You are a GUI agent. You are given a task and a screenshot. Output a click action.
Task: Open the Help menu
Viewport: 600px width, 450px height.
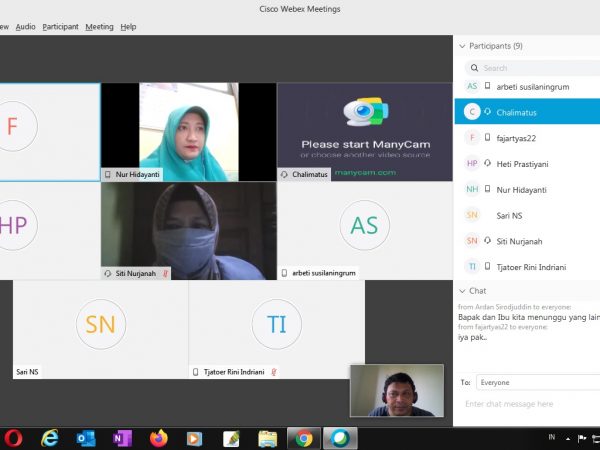tap(128, 27)
